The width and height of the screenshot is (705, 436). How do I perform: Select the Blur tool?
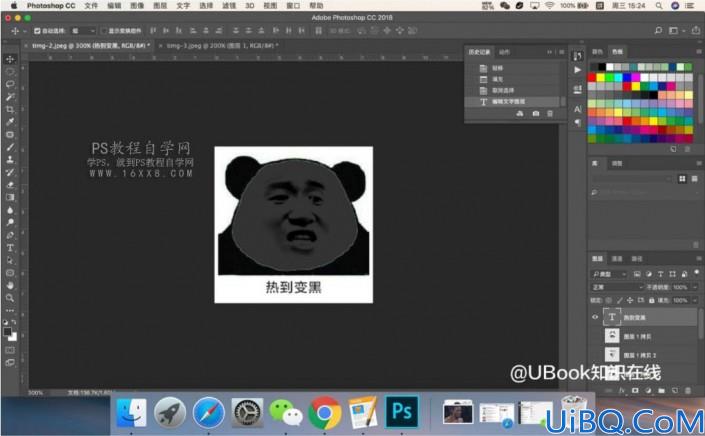pyautogui.click(x=10, y=210)
